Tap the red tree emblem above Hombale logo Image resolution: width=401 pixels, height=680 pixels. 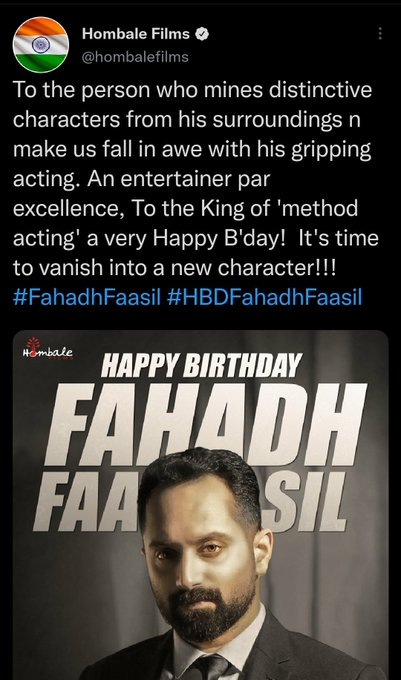(33, 343)
